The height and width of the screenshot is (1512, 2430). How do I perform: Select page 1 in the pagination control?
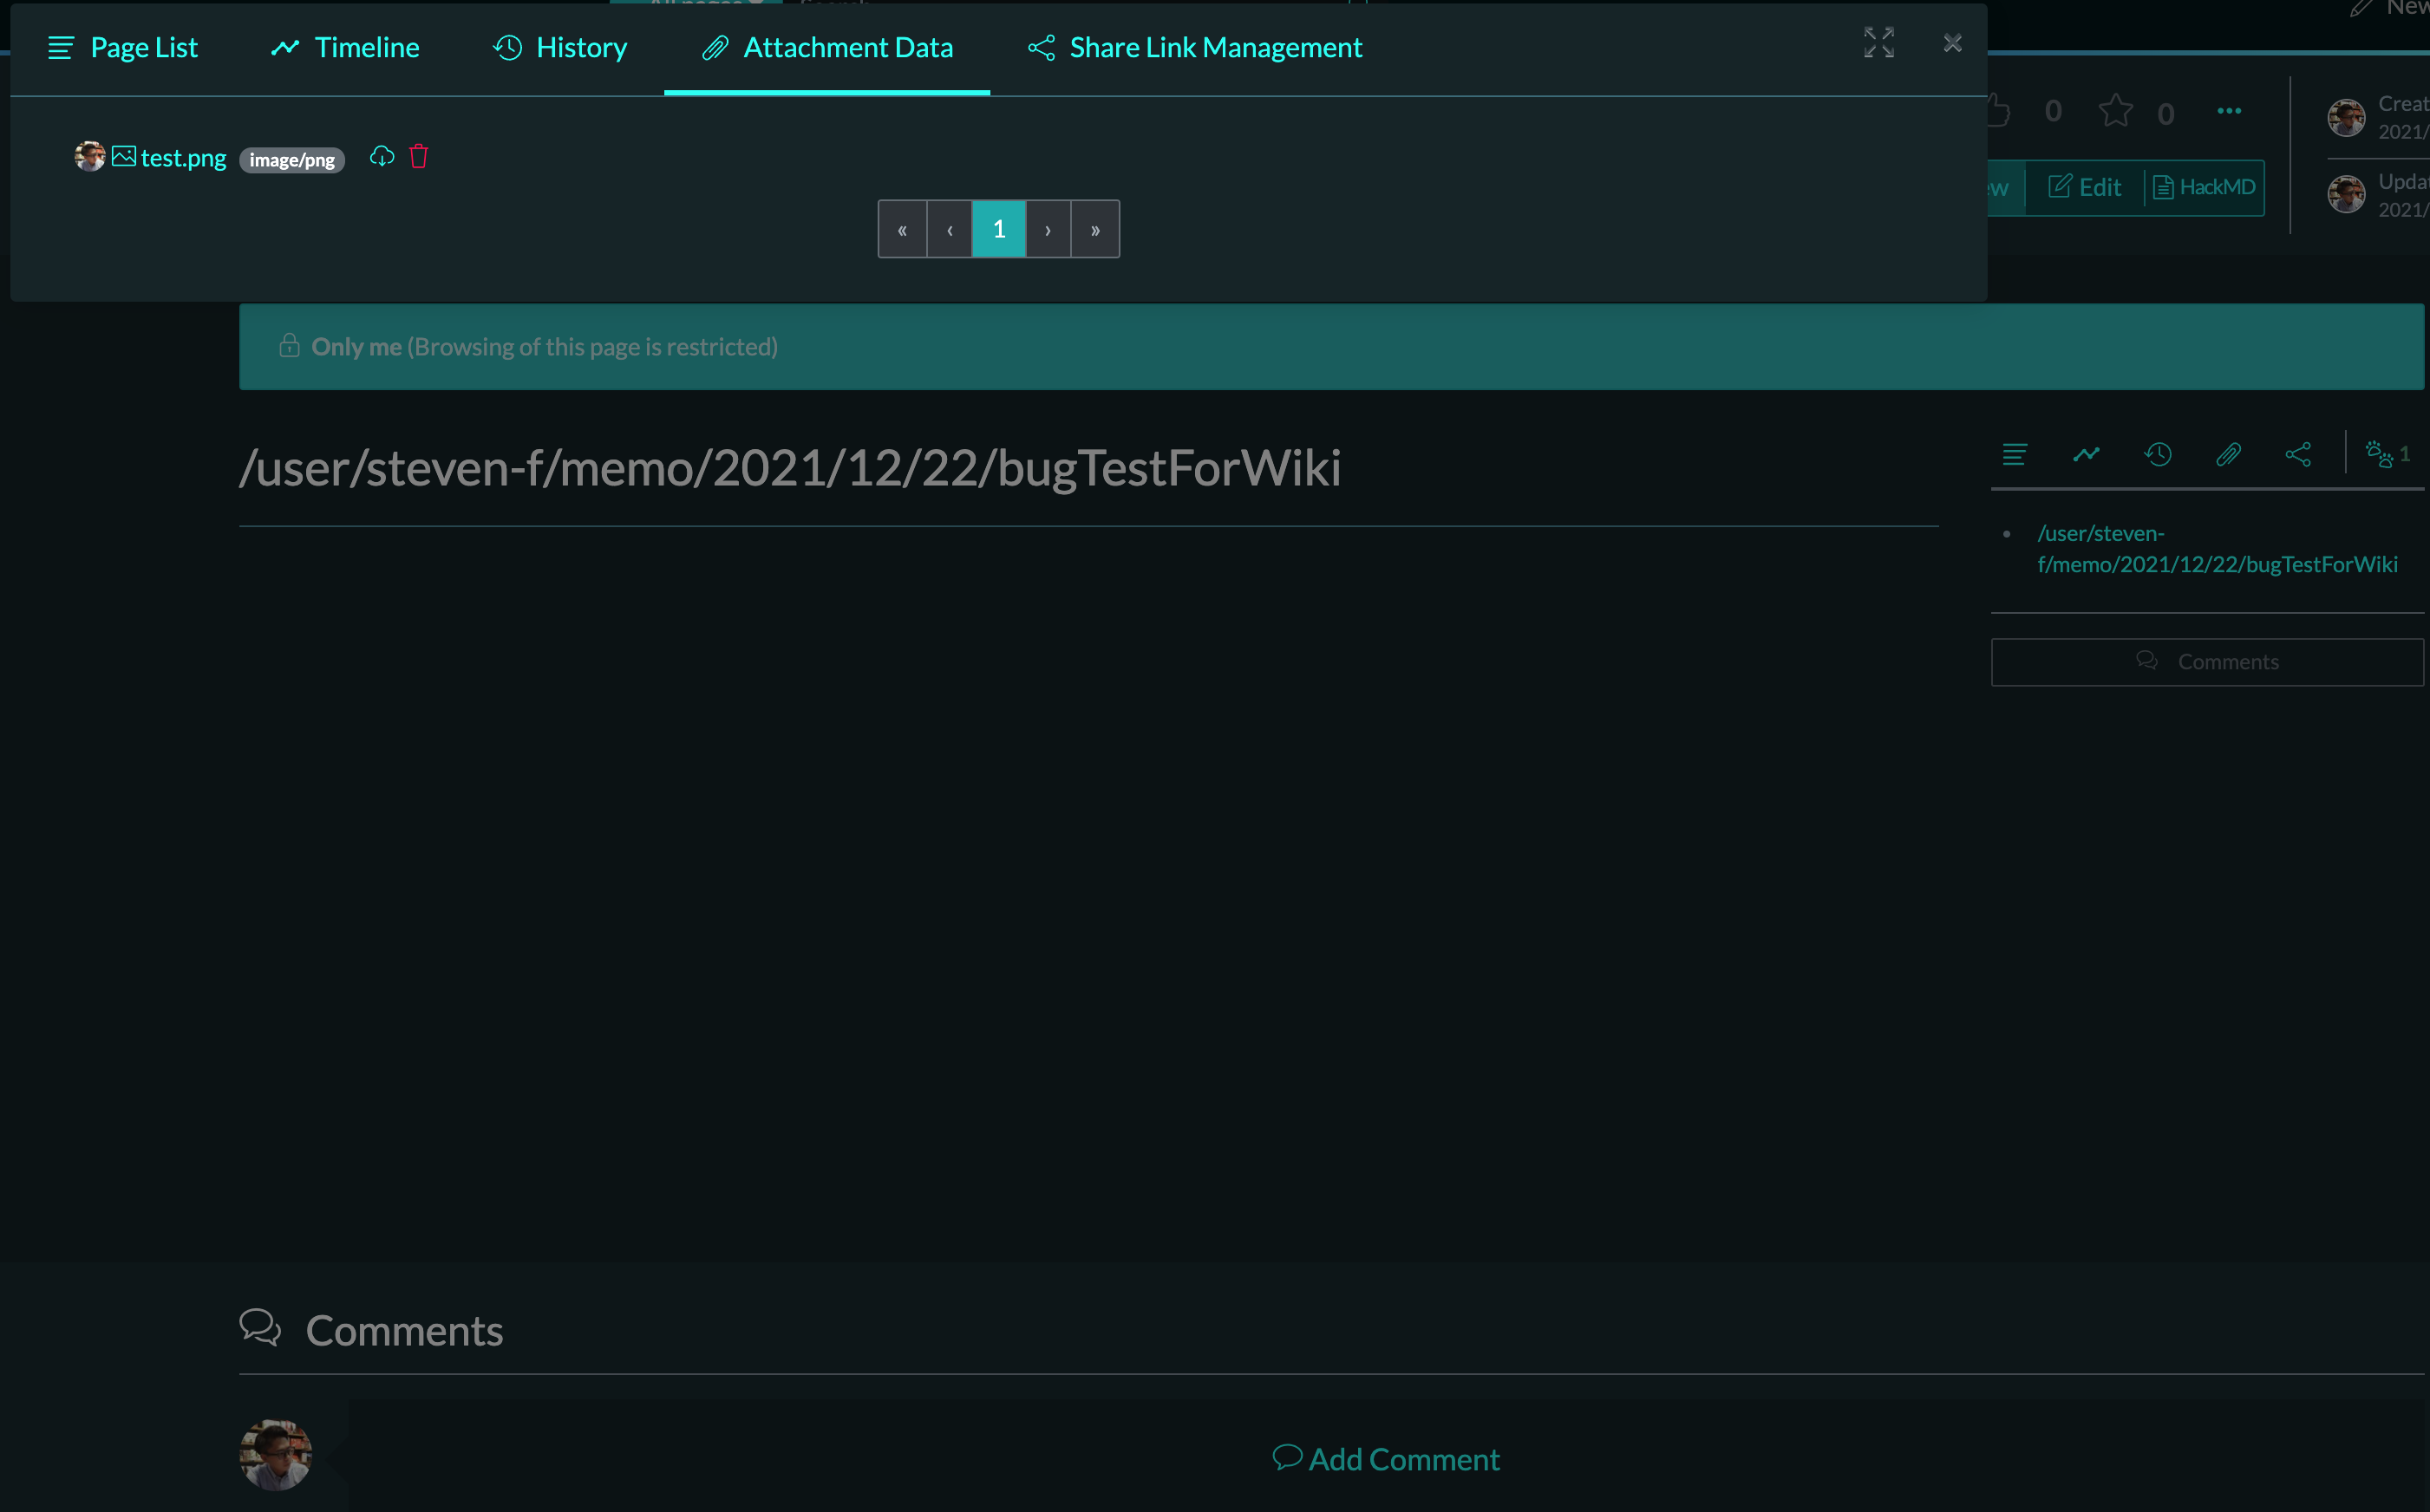coord(998,228)
